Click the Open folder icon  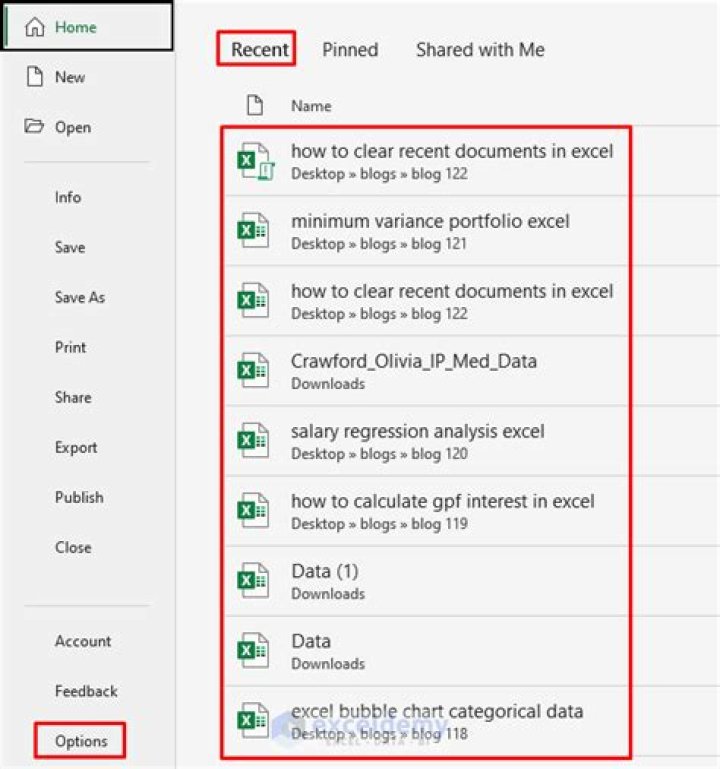tap(34, 127)
